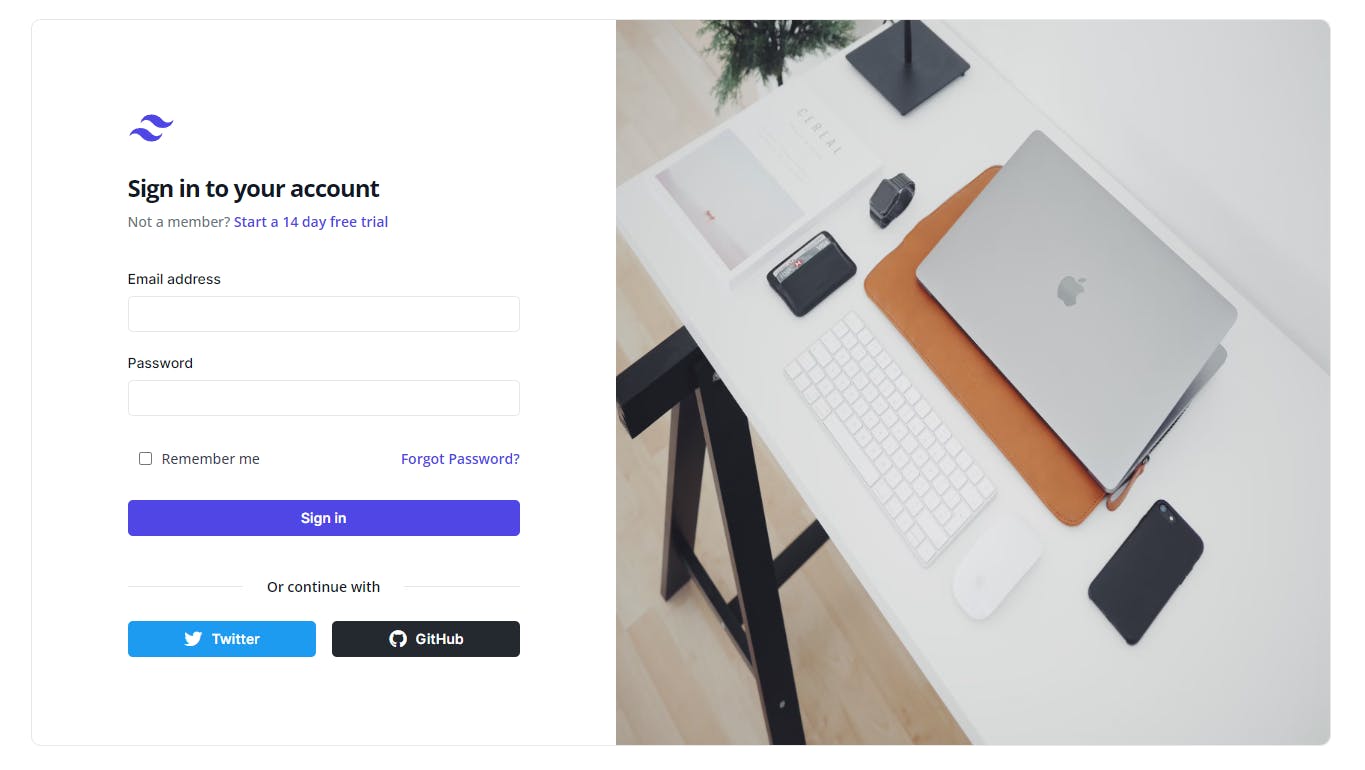This screenshot has height=770, width=1365.
Task: Focus the Email address input field
Action: (x=324, y=314)
